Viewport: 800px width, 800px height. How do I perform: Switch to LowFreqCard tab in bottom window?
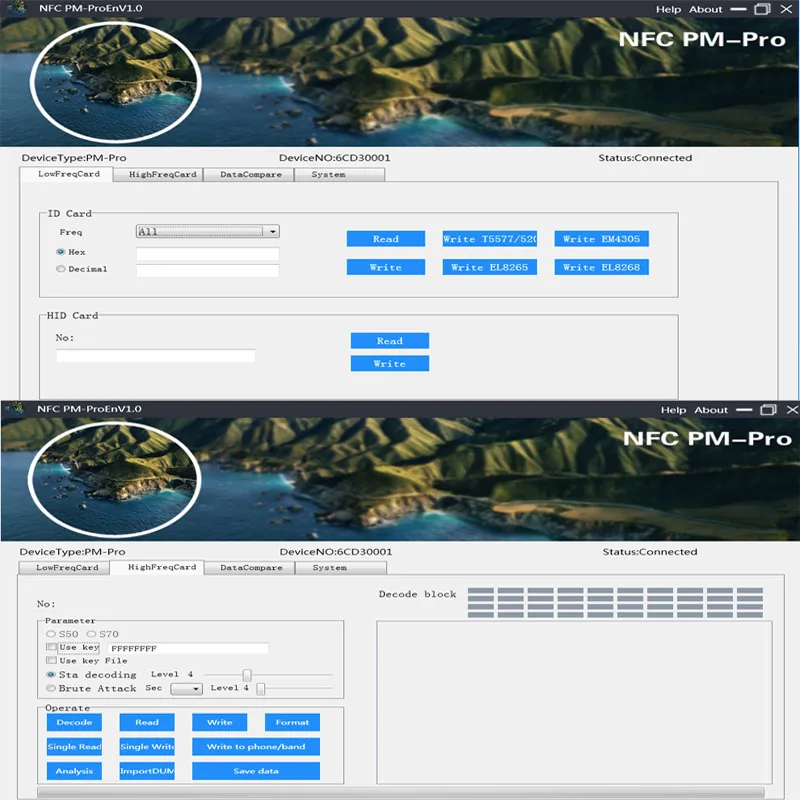[64, 567]
